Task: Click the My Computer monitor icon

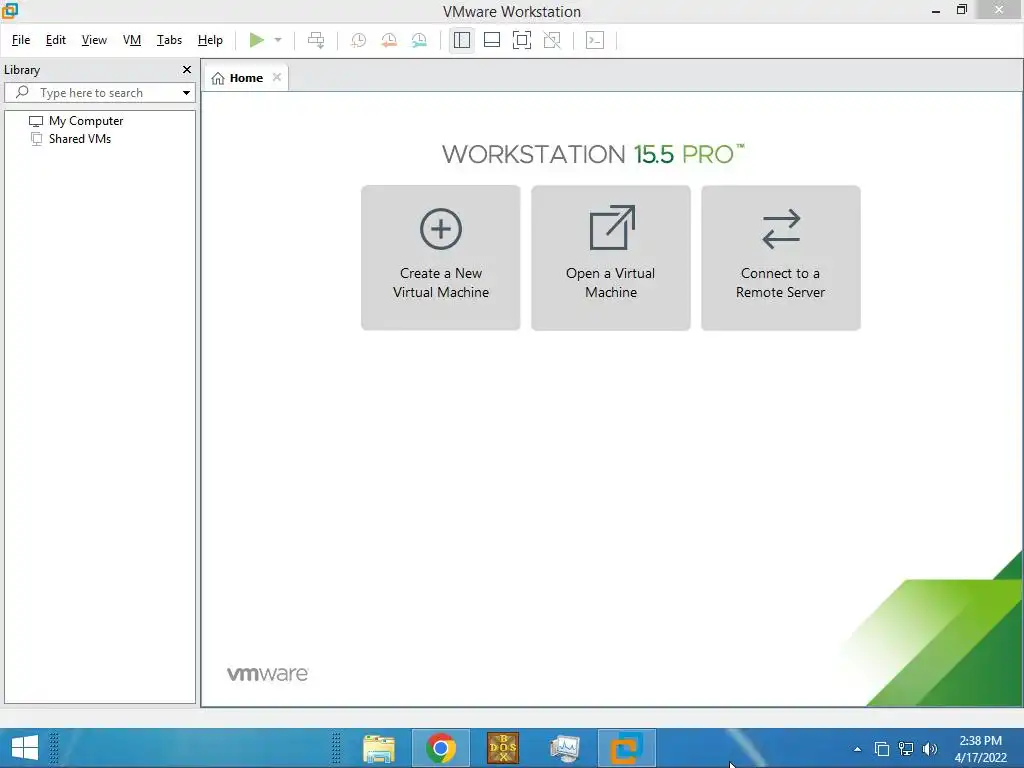Action: point(36,121)
